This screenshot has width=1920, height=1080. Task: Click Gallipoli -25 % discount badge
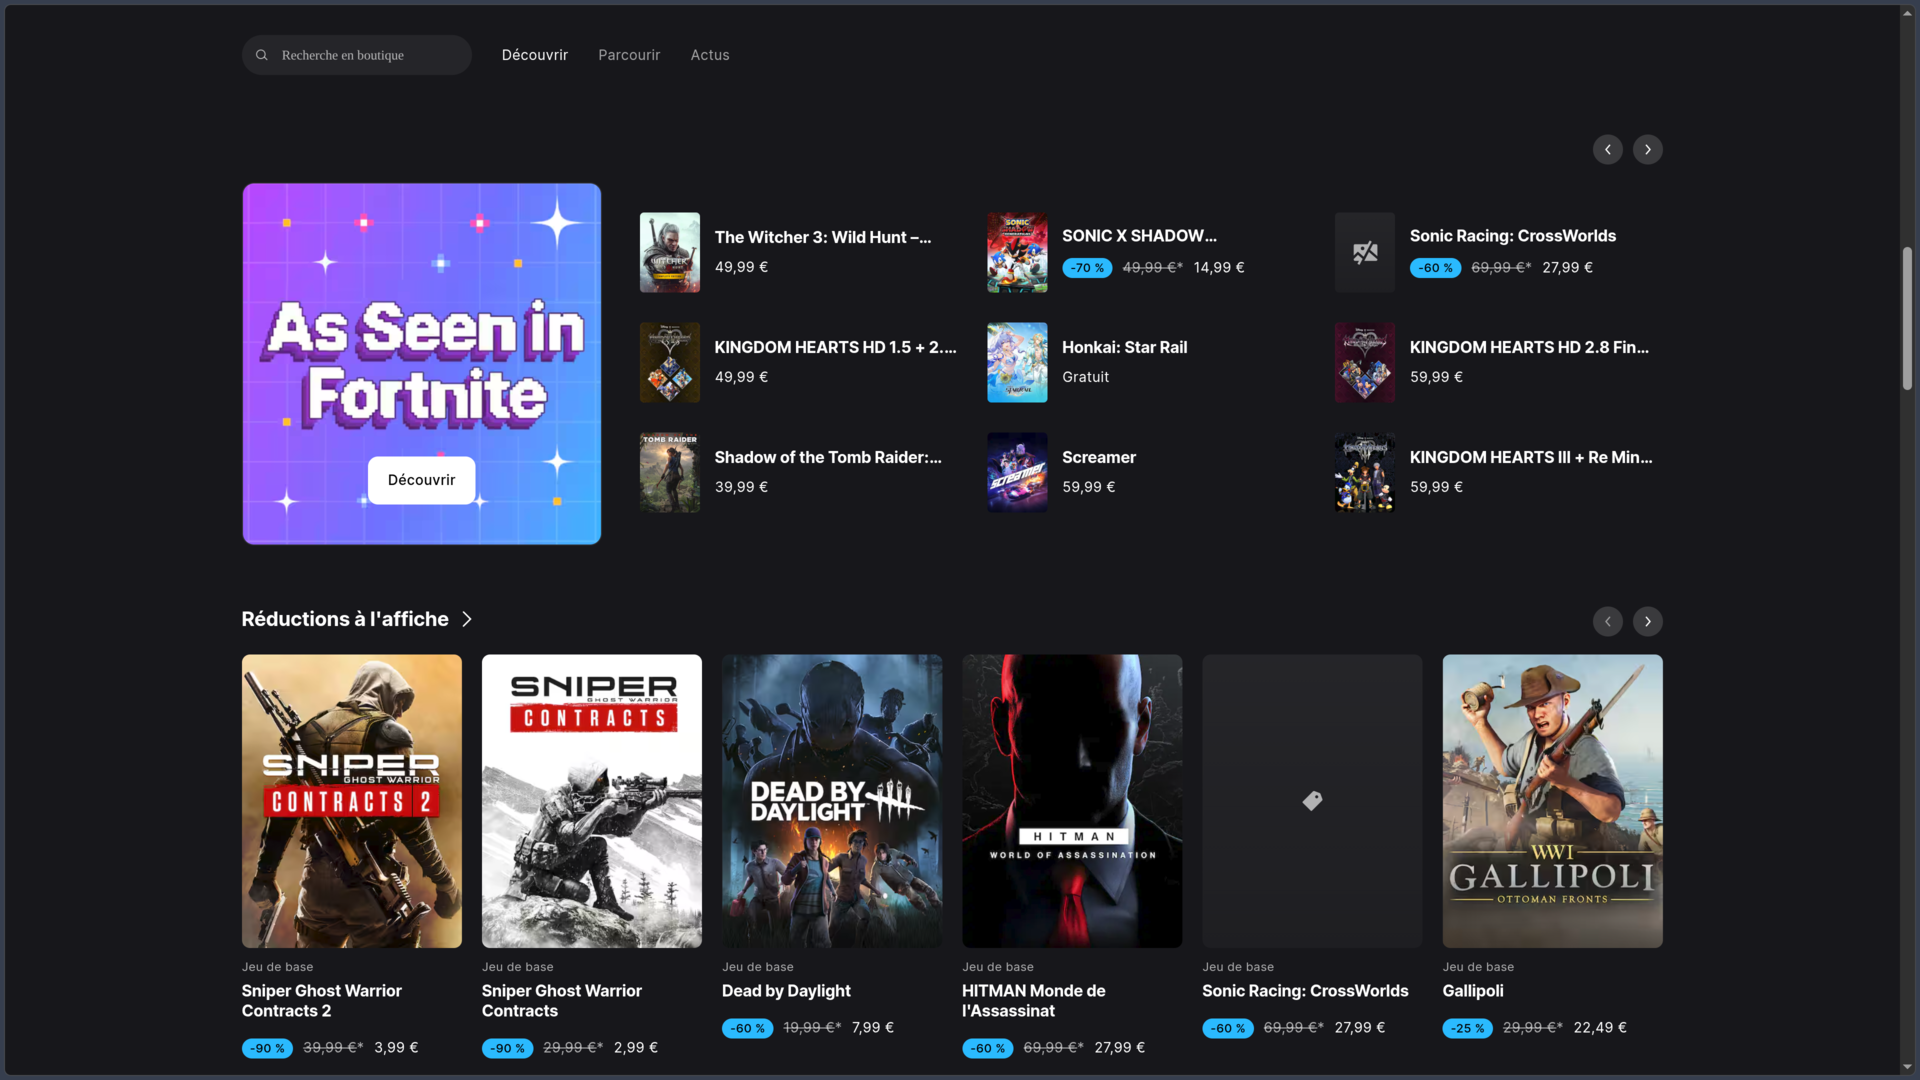[1467, 1028]
